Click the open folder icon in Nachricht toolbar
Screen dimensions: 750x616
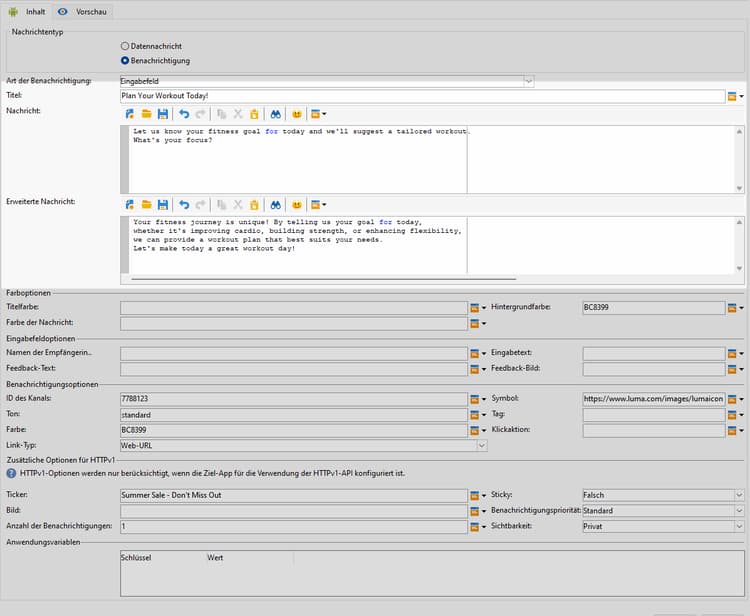tap(146, 115)
